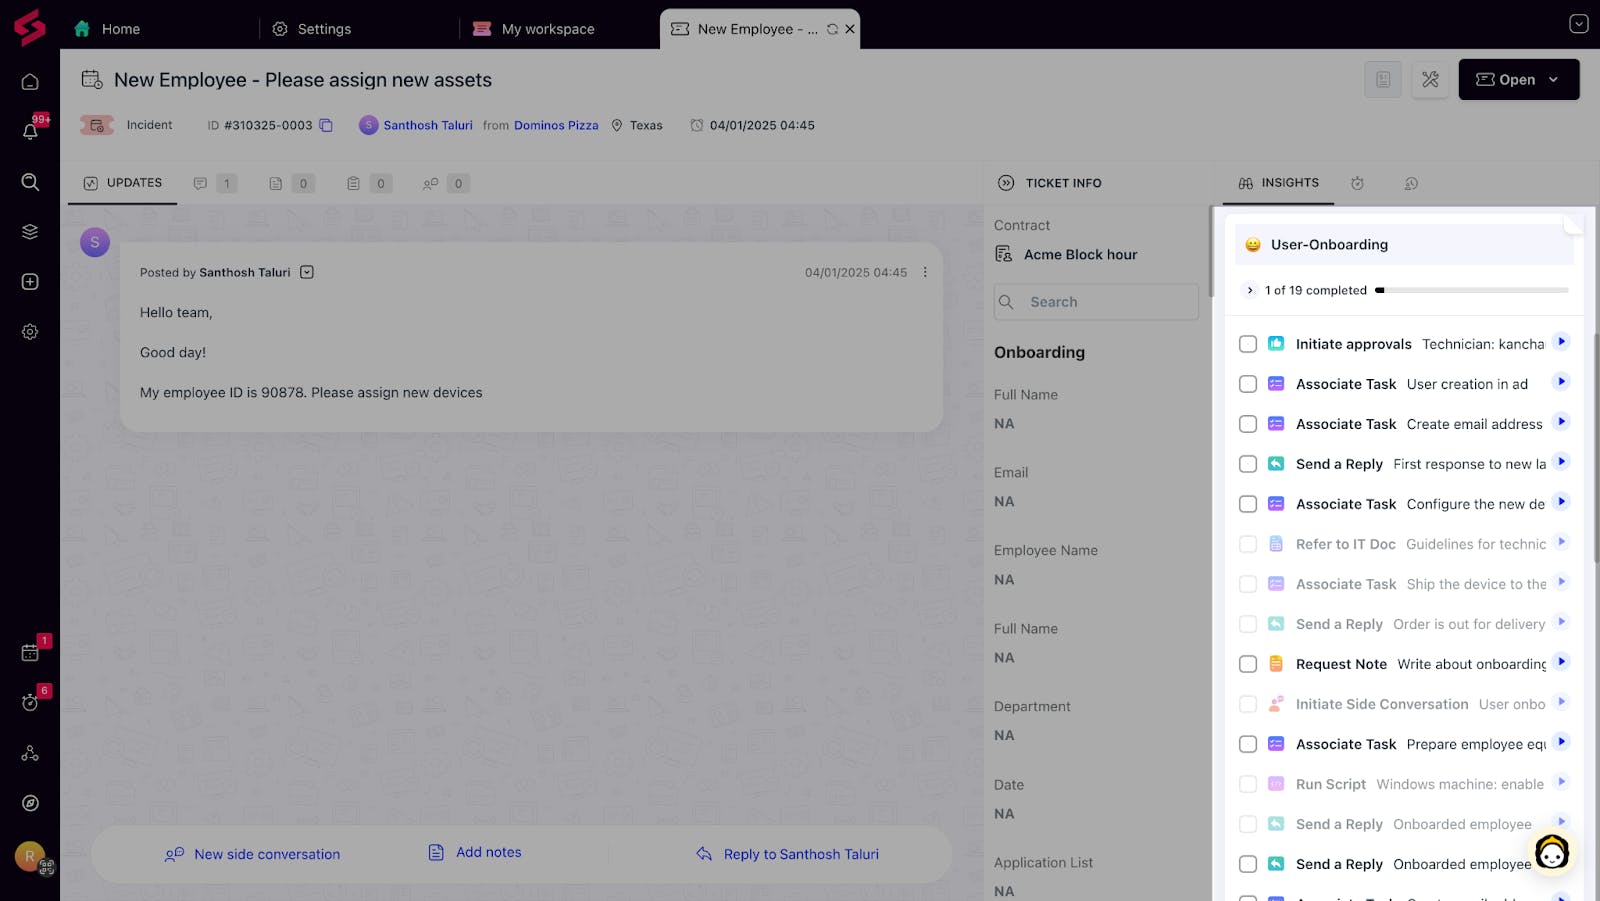The width and height of the screenshot is (1600, 901).
Task: Click the document icon button beside tools
Action: (1383, 80)
